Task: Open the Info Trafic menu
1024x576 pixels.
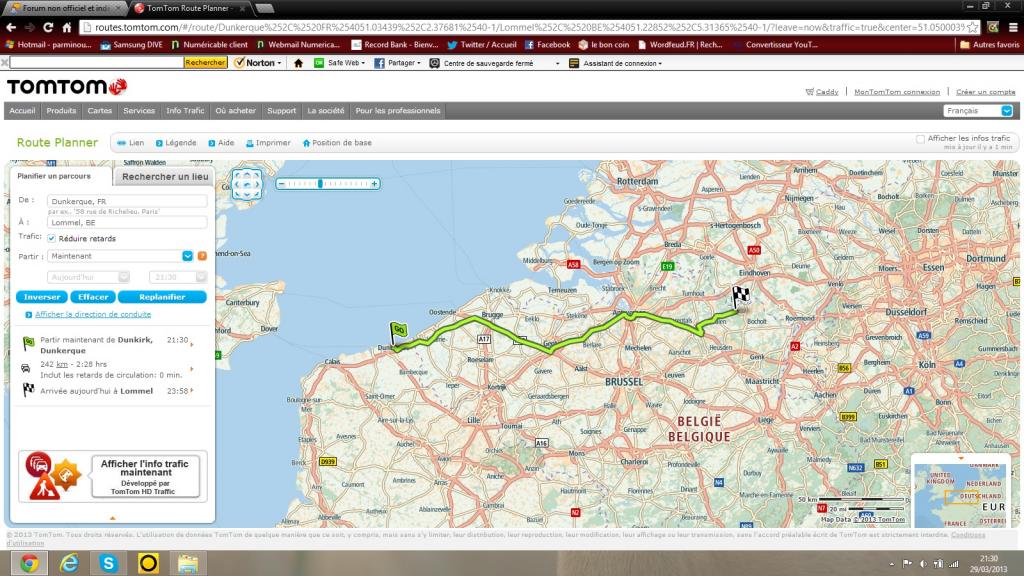Action: click(x=185, y=111)
